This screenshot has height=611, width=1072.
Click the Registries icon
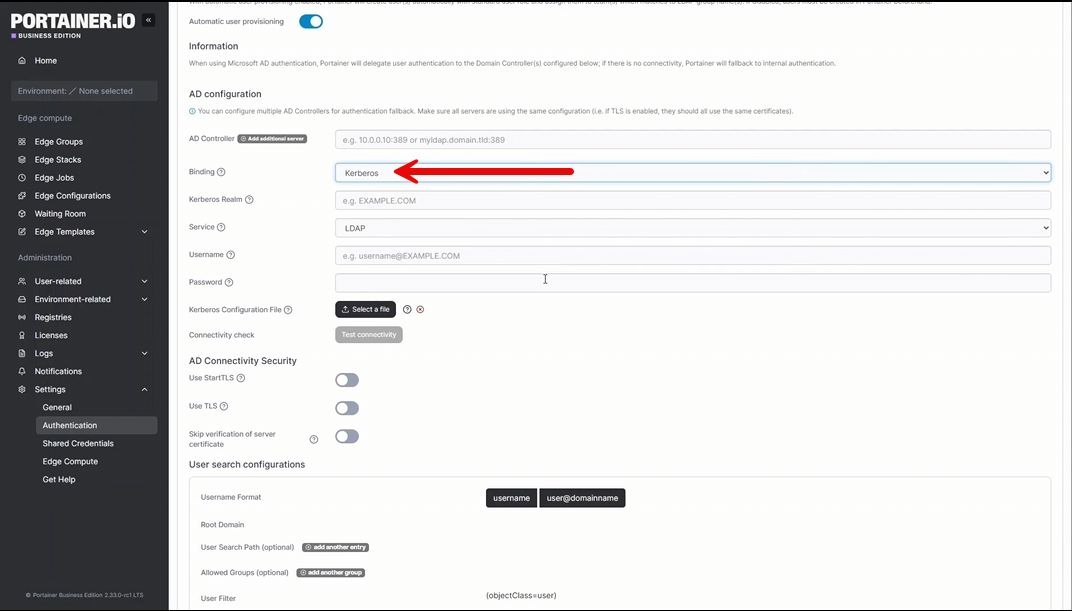tap(22, 317)
